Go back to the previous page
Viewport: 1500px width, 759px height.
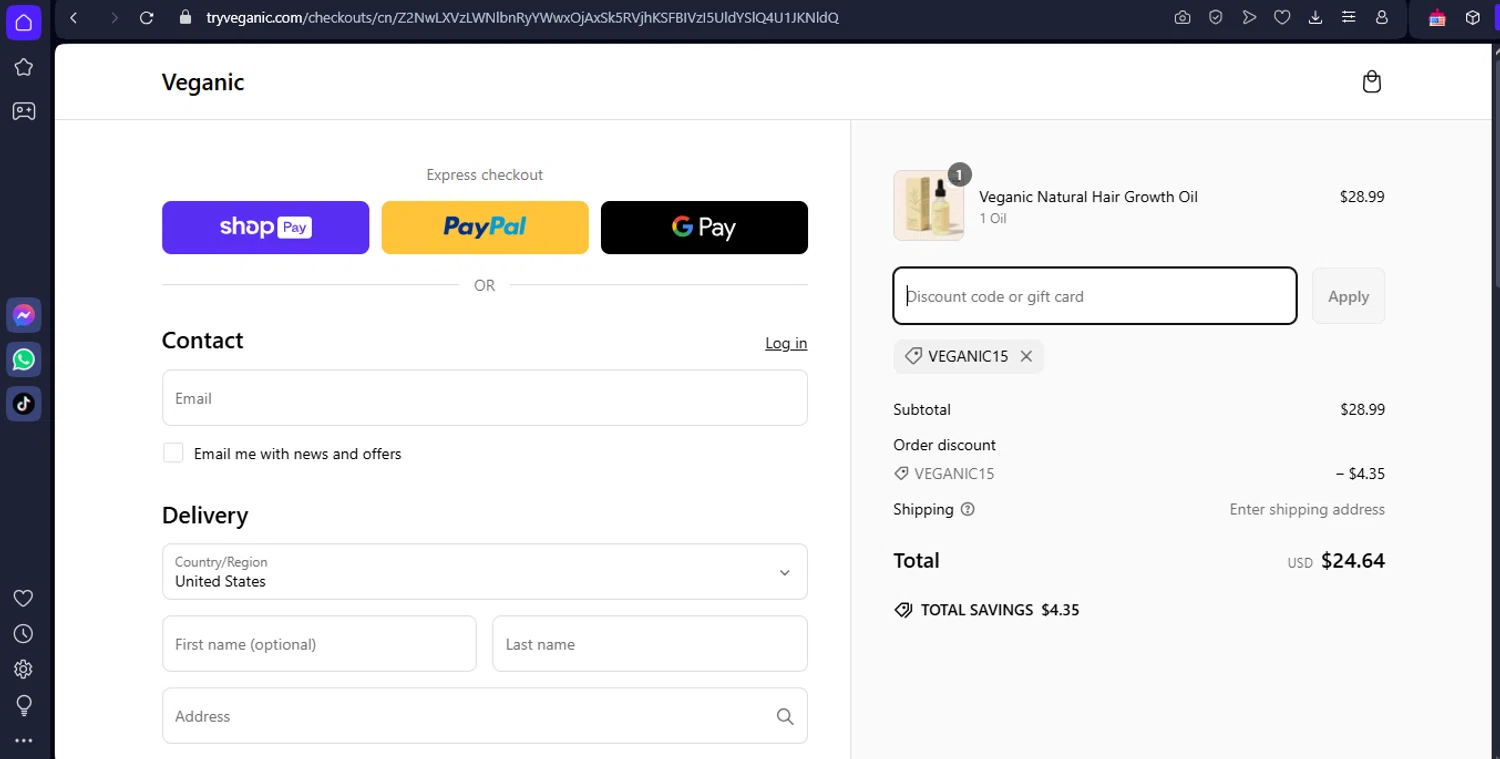75,18
